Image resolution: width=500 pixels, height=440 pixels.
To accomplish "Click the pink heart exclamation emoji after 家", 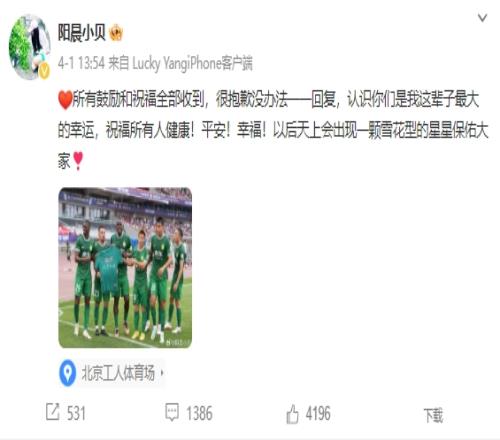I will tap(78, 161).
